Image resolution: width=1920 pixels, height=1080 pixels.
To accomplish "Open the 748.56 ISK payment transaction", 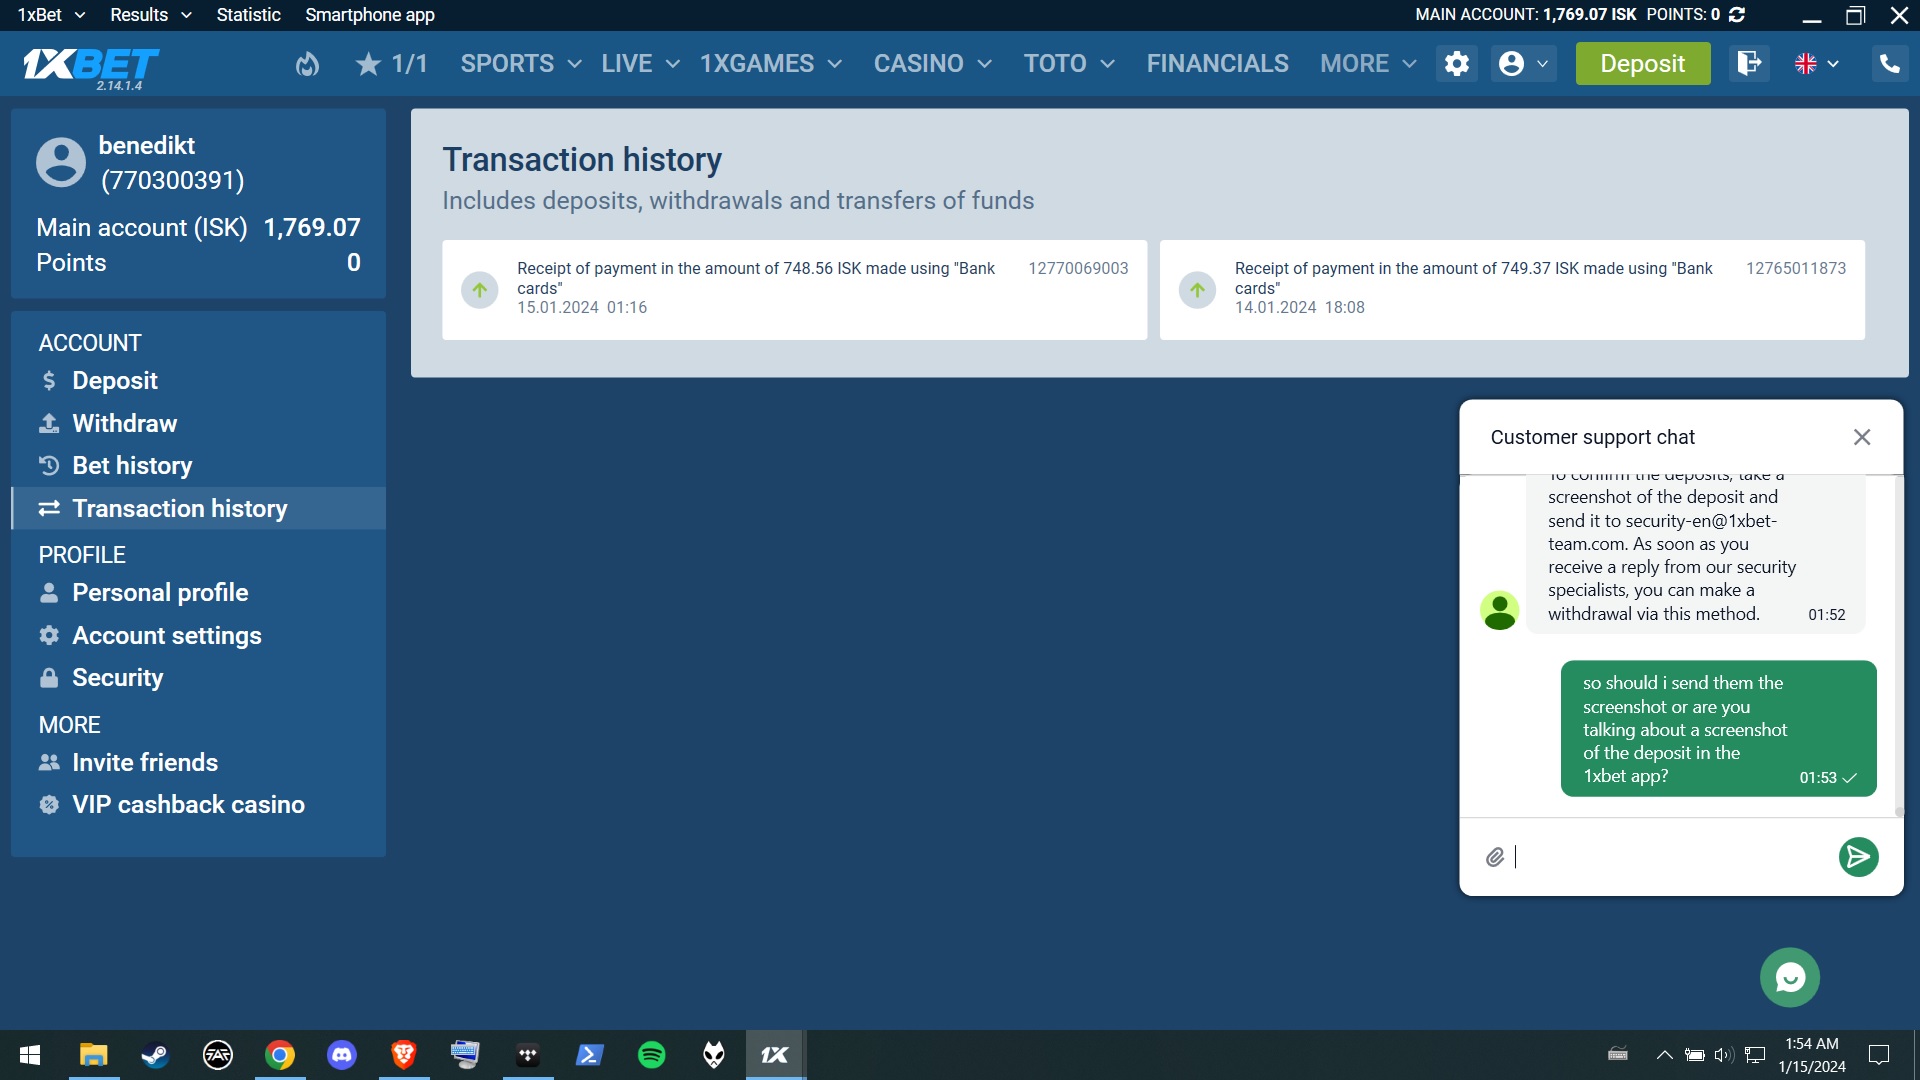I will (795, 290).
